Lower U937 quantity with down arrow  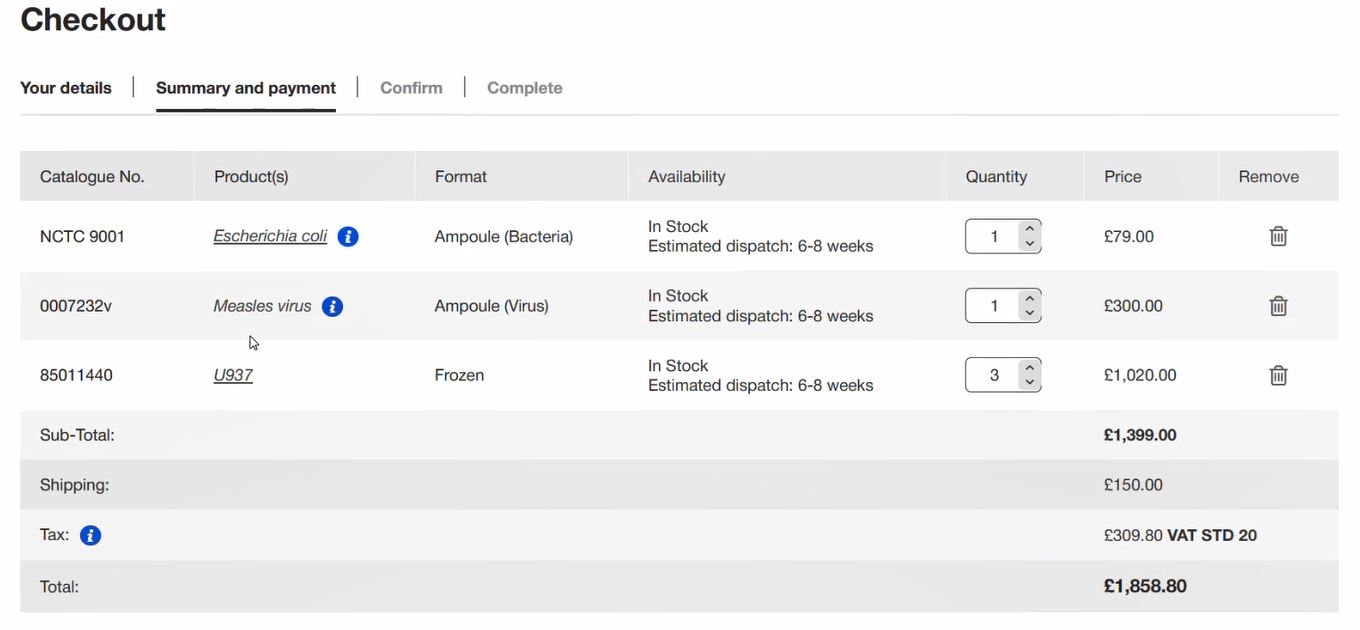click(1029, 382)
